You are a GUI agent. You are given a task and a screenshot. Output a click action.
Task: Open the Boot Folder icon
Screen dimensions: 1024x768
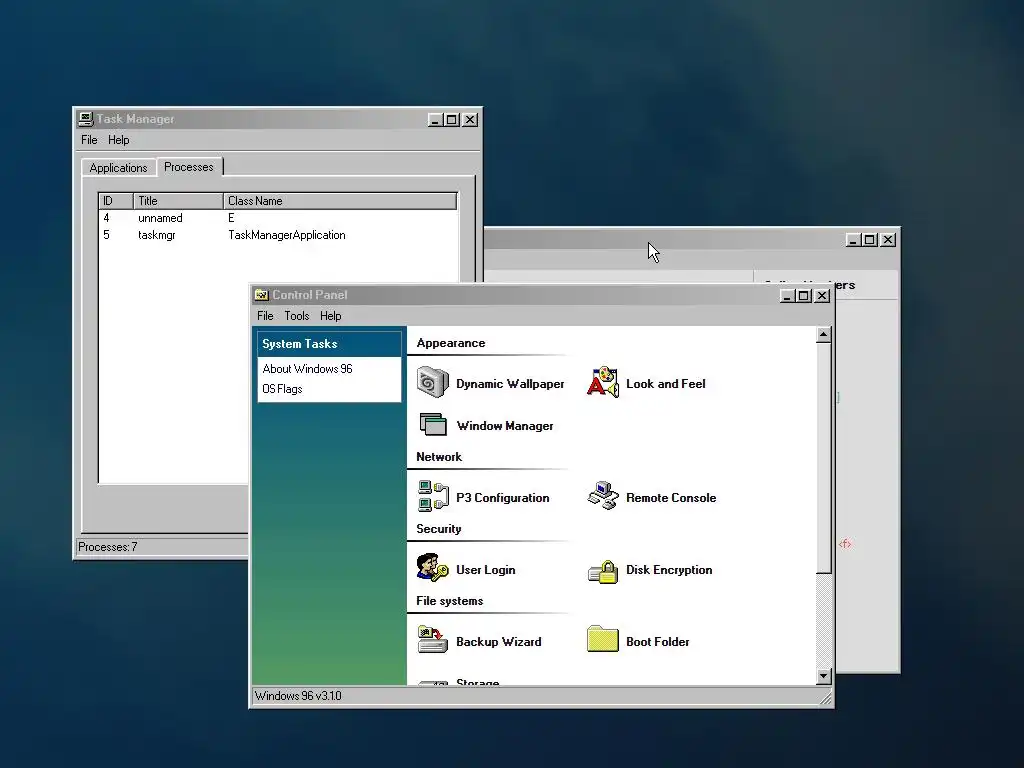(603, 639)
